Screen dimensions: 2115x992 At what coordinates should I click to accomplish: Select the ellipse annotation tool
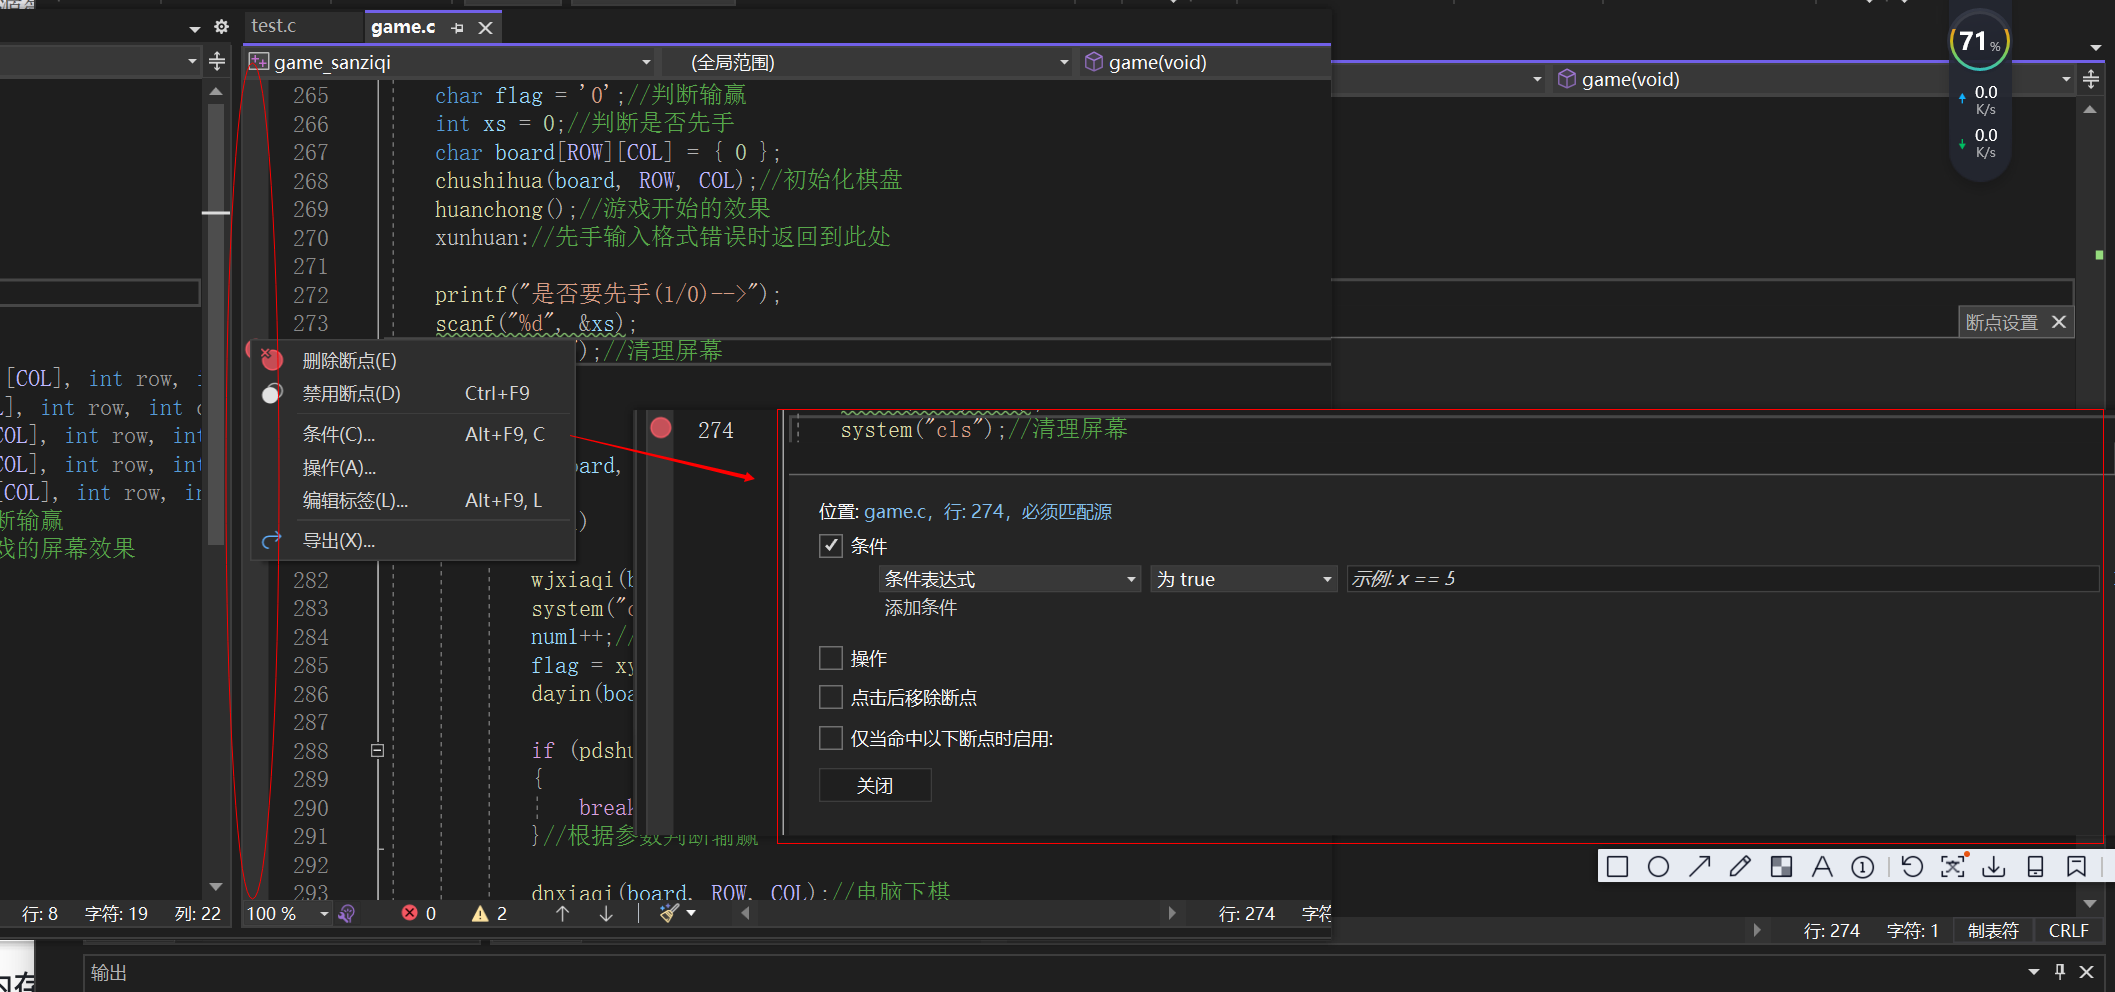pyautogui.click(x=1658, y=866)
